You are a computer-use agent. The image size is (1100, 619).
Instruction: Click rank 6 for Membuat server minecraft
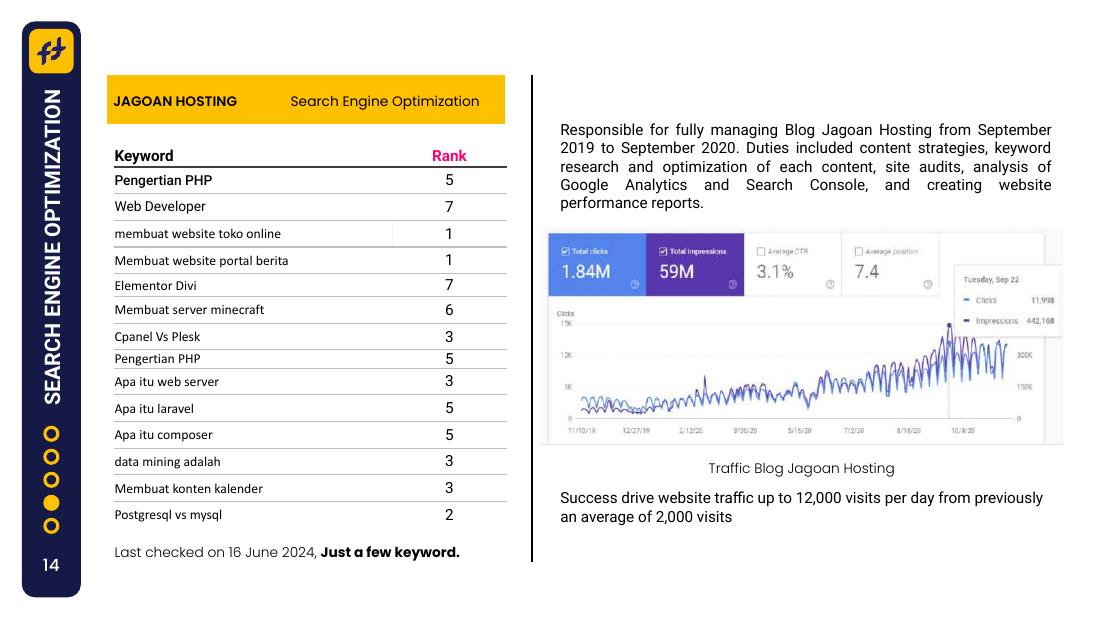click(x=449, y=310)
